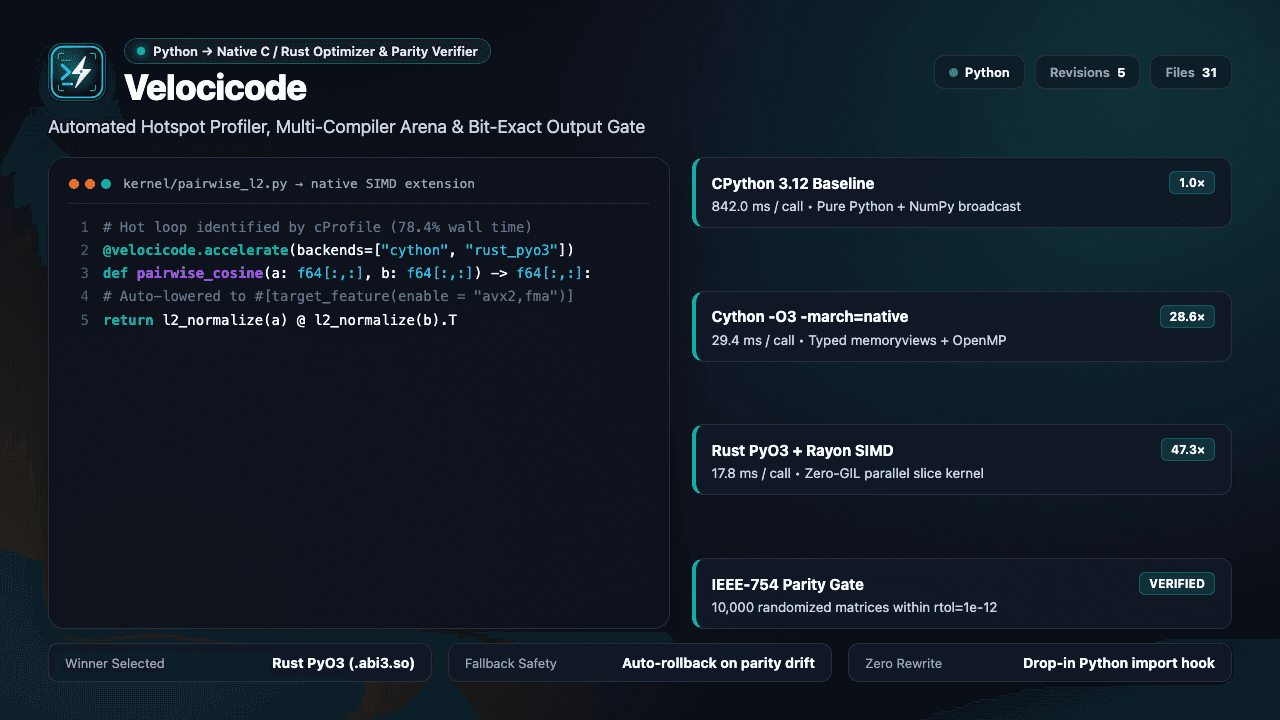The width and height of the screenshot is (1280, 720).
Task: Click the red window dot in code panel
Action: [x=74, y=184]
